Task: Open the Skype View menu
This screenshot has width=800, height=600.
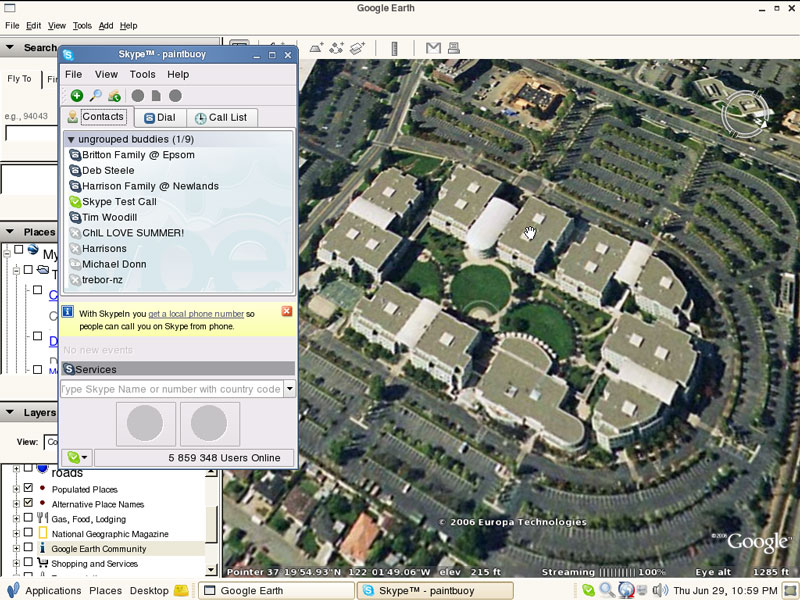Action: point(106,74)
